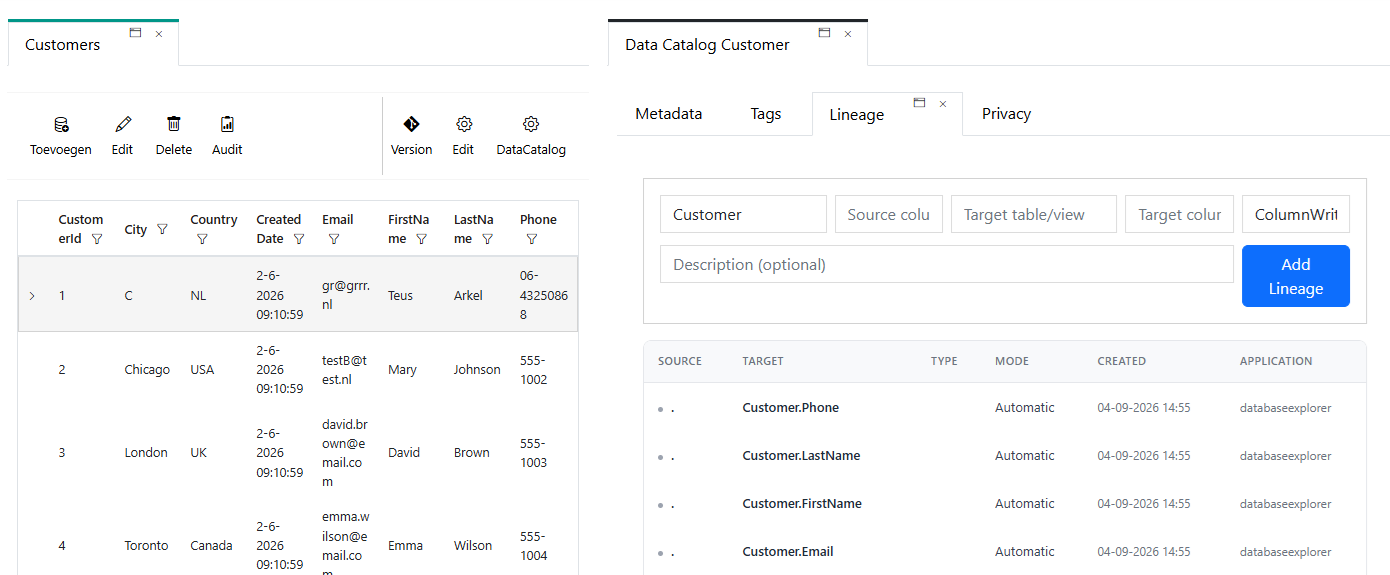This screenshot has height=575, width=1390.
Task: Filter the Country column
Action: click(202, 239)
